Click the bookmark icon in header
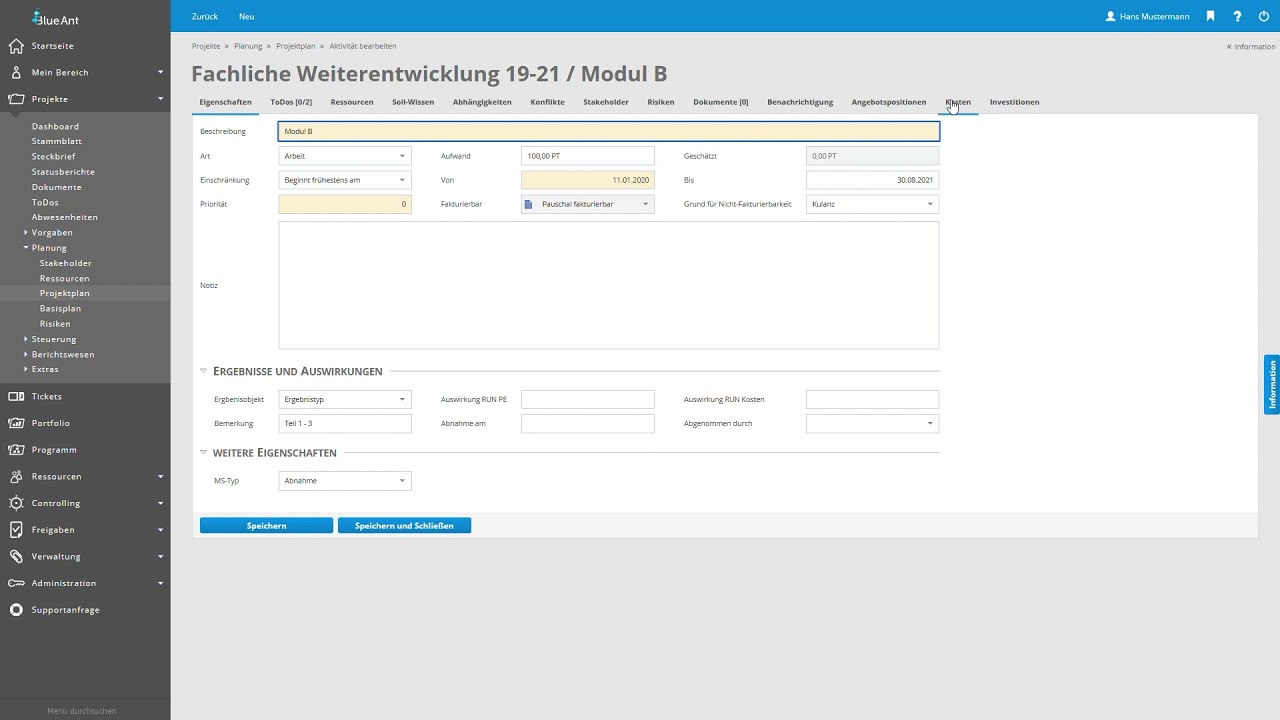The height and width of the screenshot is (720, 1280). [x=1210, y=17]
